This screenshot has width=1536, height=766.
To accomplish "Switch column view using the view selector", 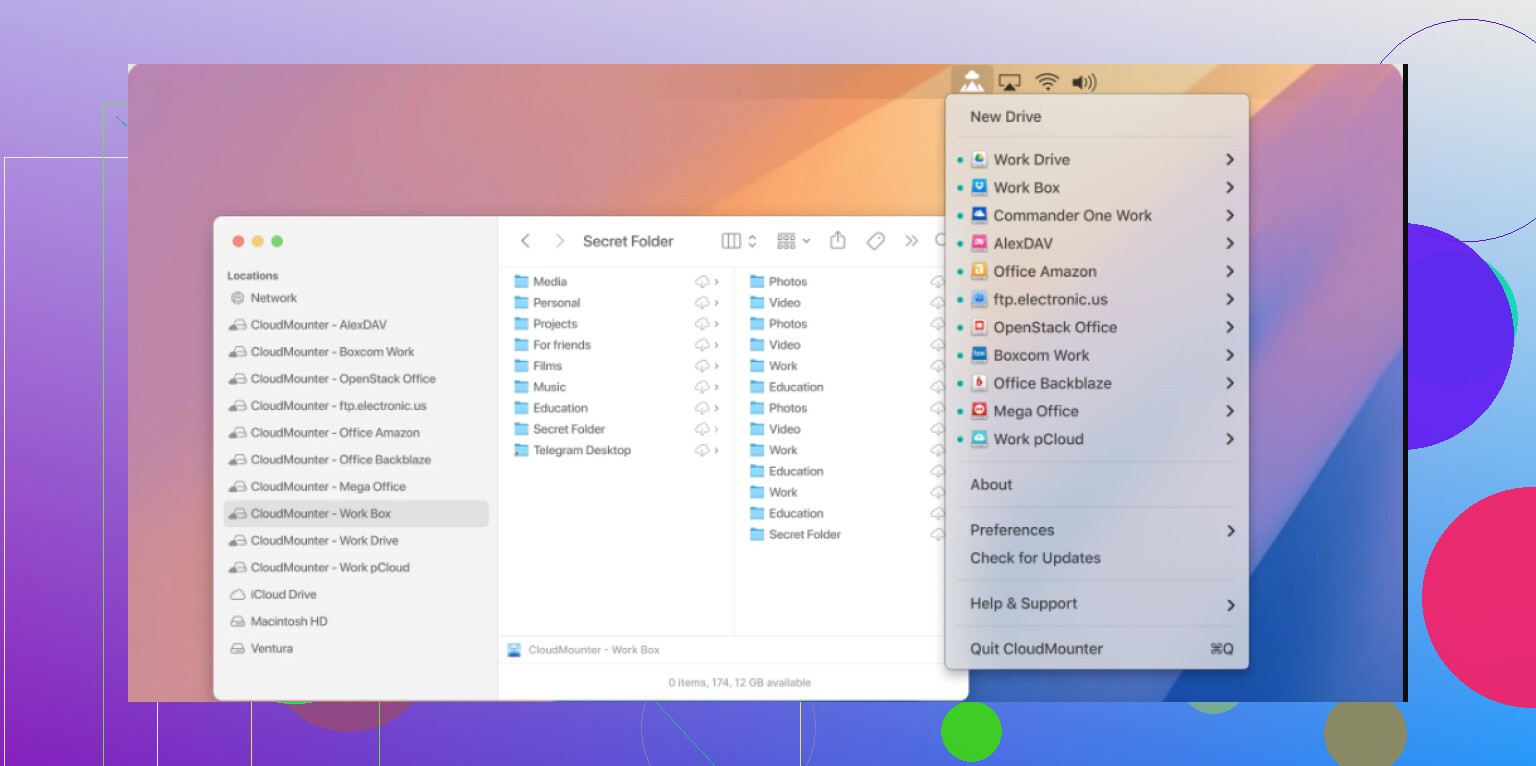I will coord(738,241).
